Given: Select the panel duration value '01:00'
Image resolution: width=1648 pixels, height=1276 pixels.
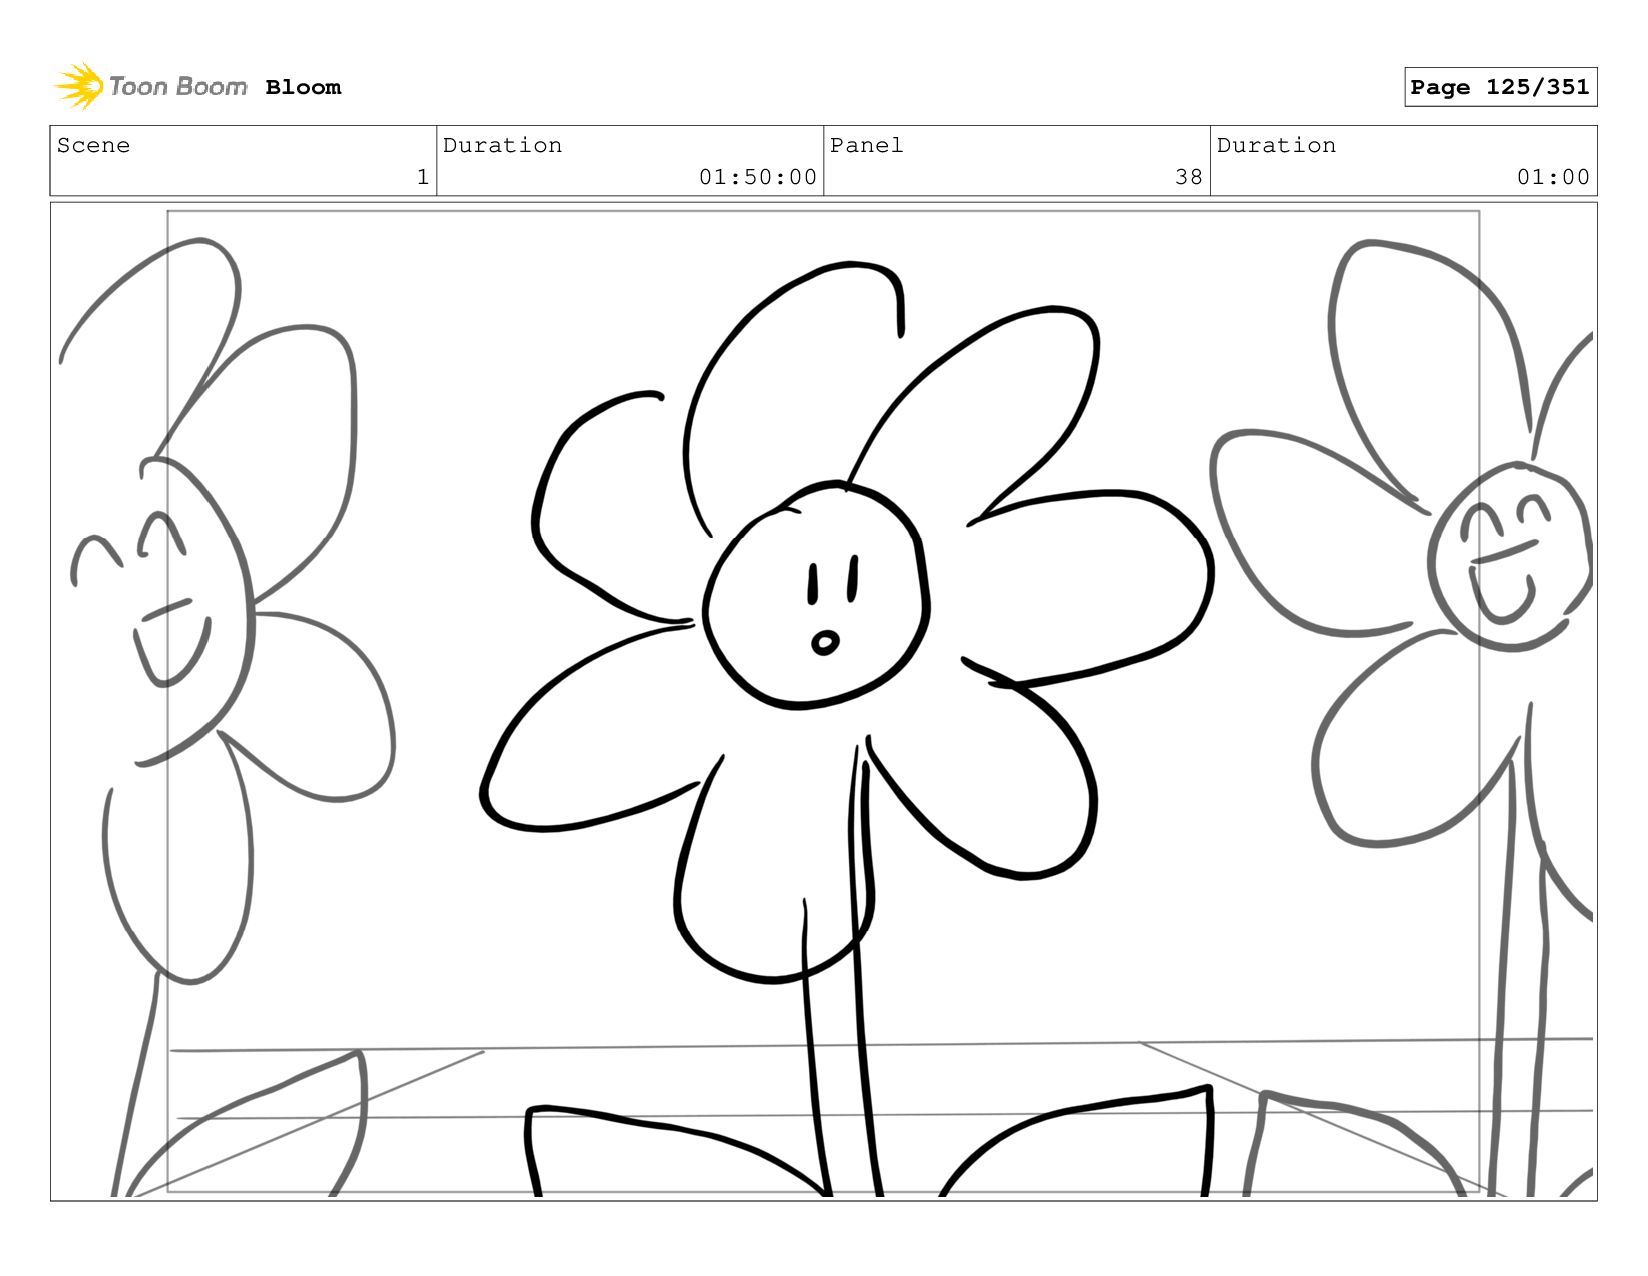Looking at the screenshot, I should coord(1553,177).
